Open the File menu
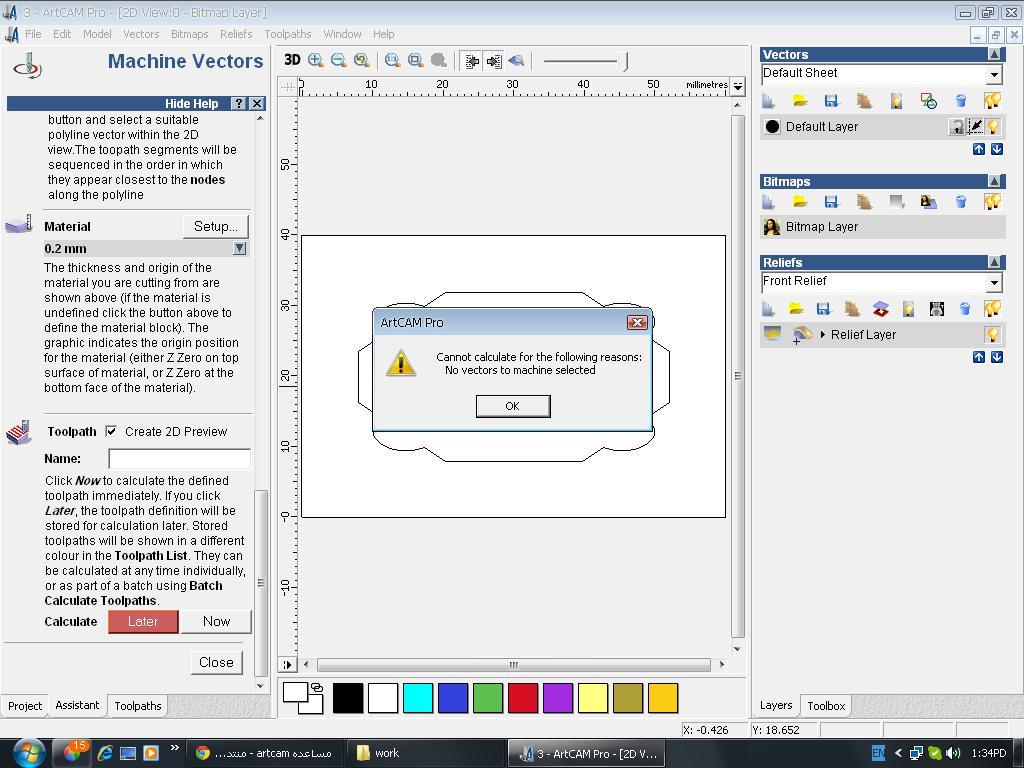Image resolution: width=1024 pixels, height=768 pixels. click(x=33, y=34)
